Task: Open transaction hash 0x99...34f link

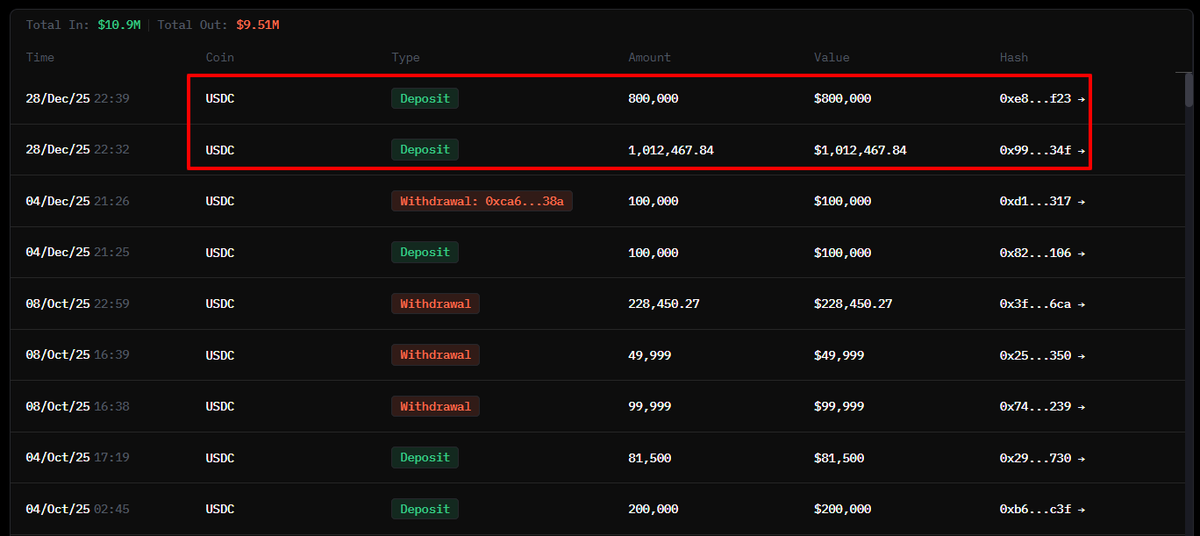Action: (1042, 150)
